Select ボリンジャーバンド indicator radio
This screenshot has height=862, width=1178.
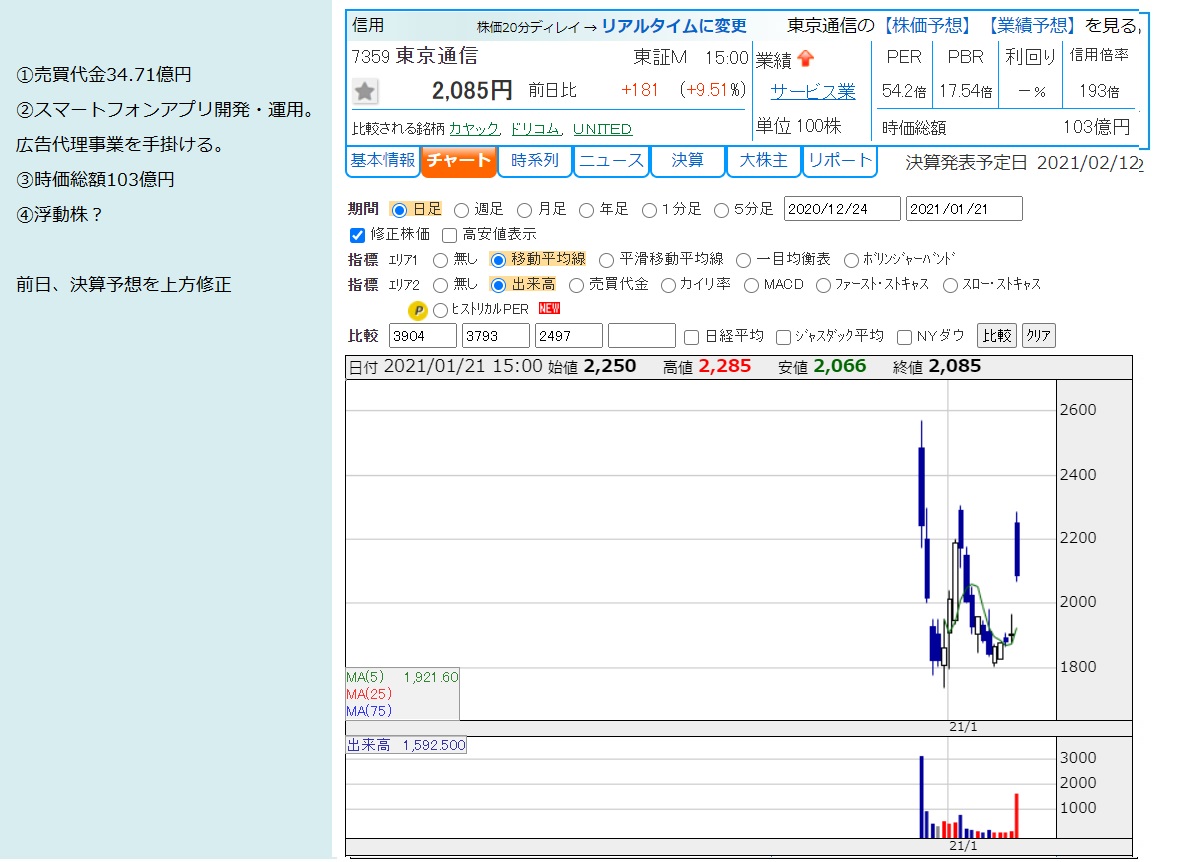click(x=851, y=260)
